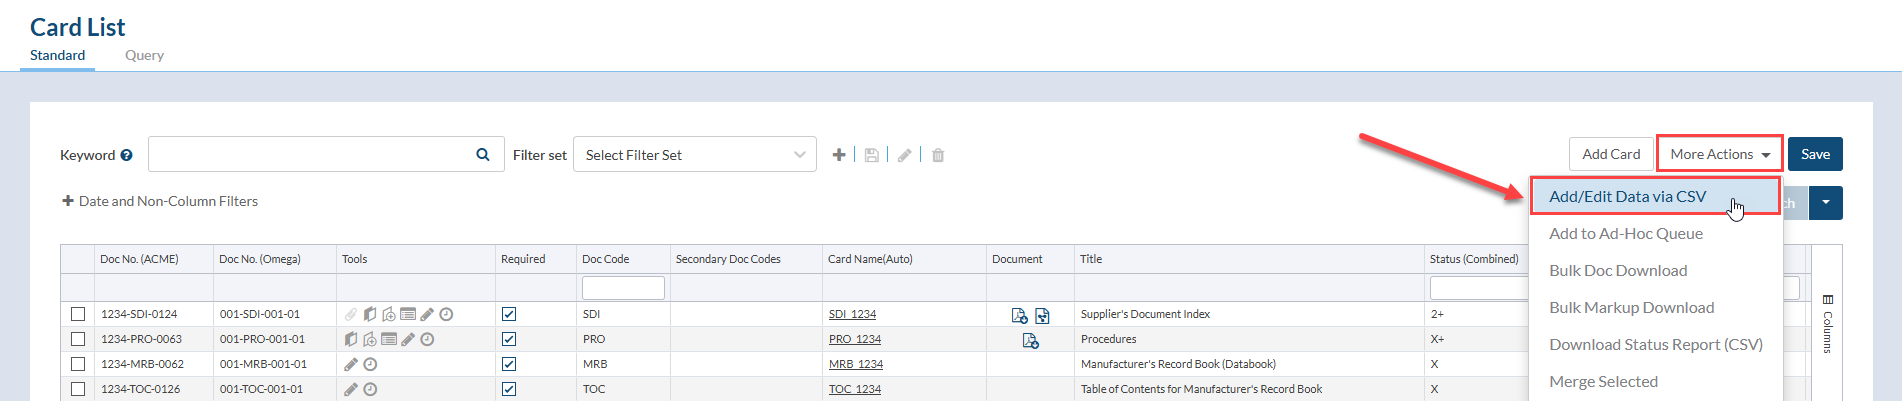This screenshot has height=401, width=1902.
Task: Open the clock history icon in the 1234-SDI-0124 row
Action: [x=446, y=314]
